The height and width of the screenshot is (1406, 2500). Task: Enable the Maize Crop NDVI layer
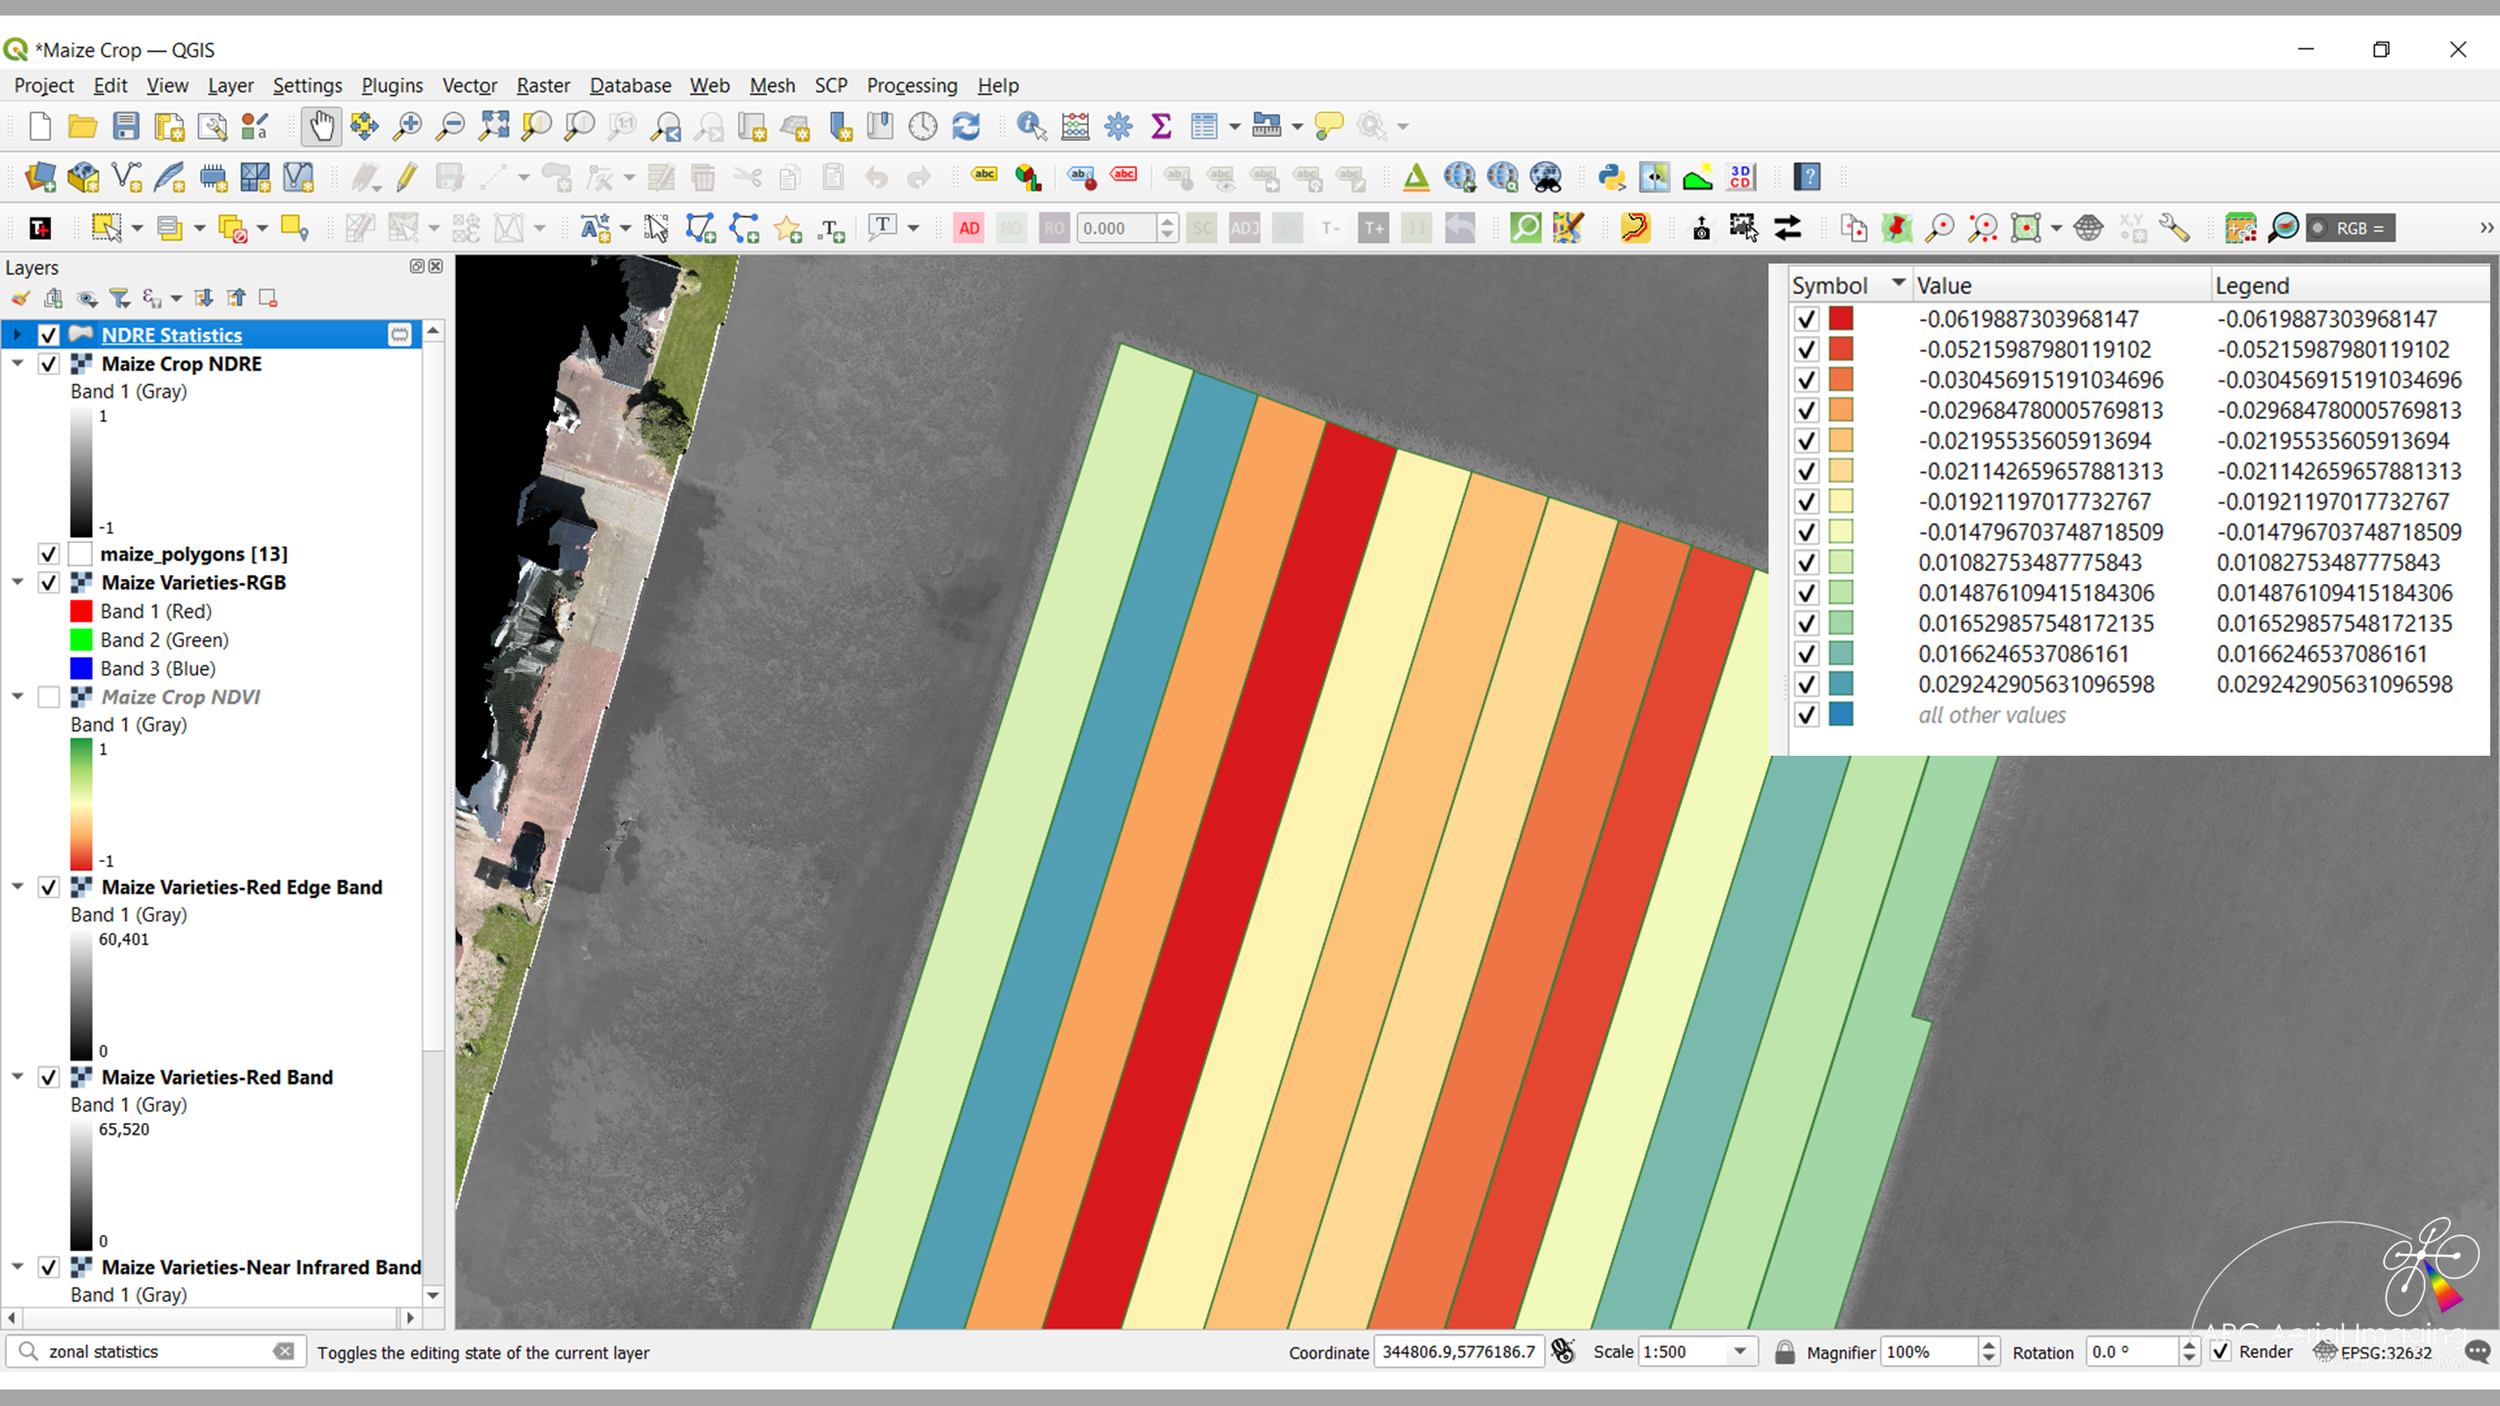[x=48, y=697]
